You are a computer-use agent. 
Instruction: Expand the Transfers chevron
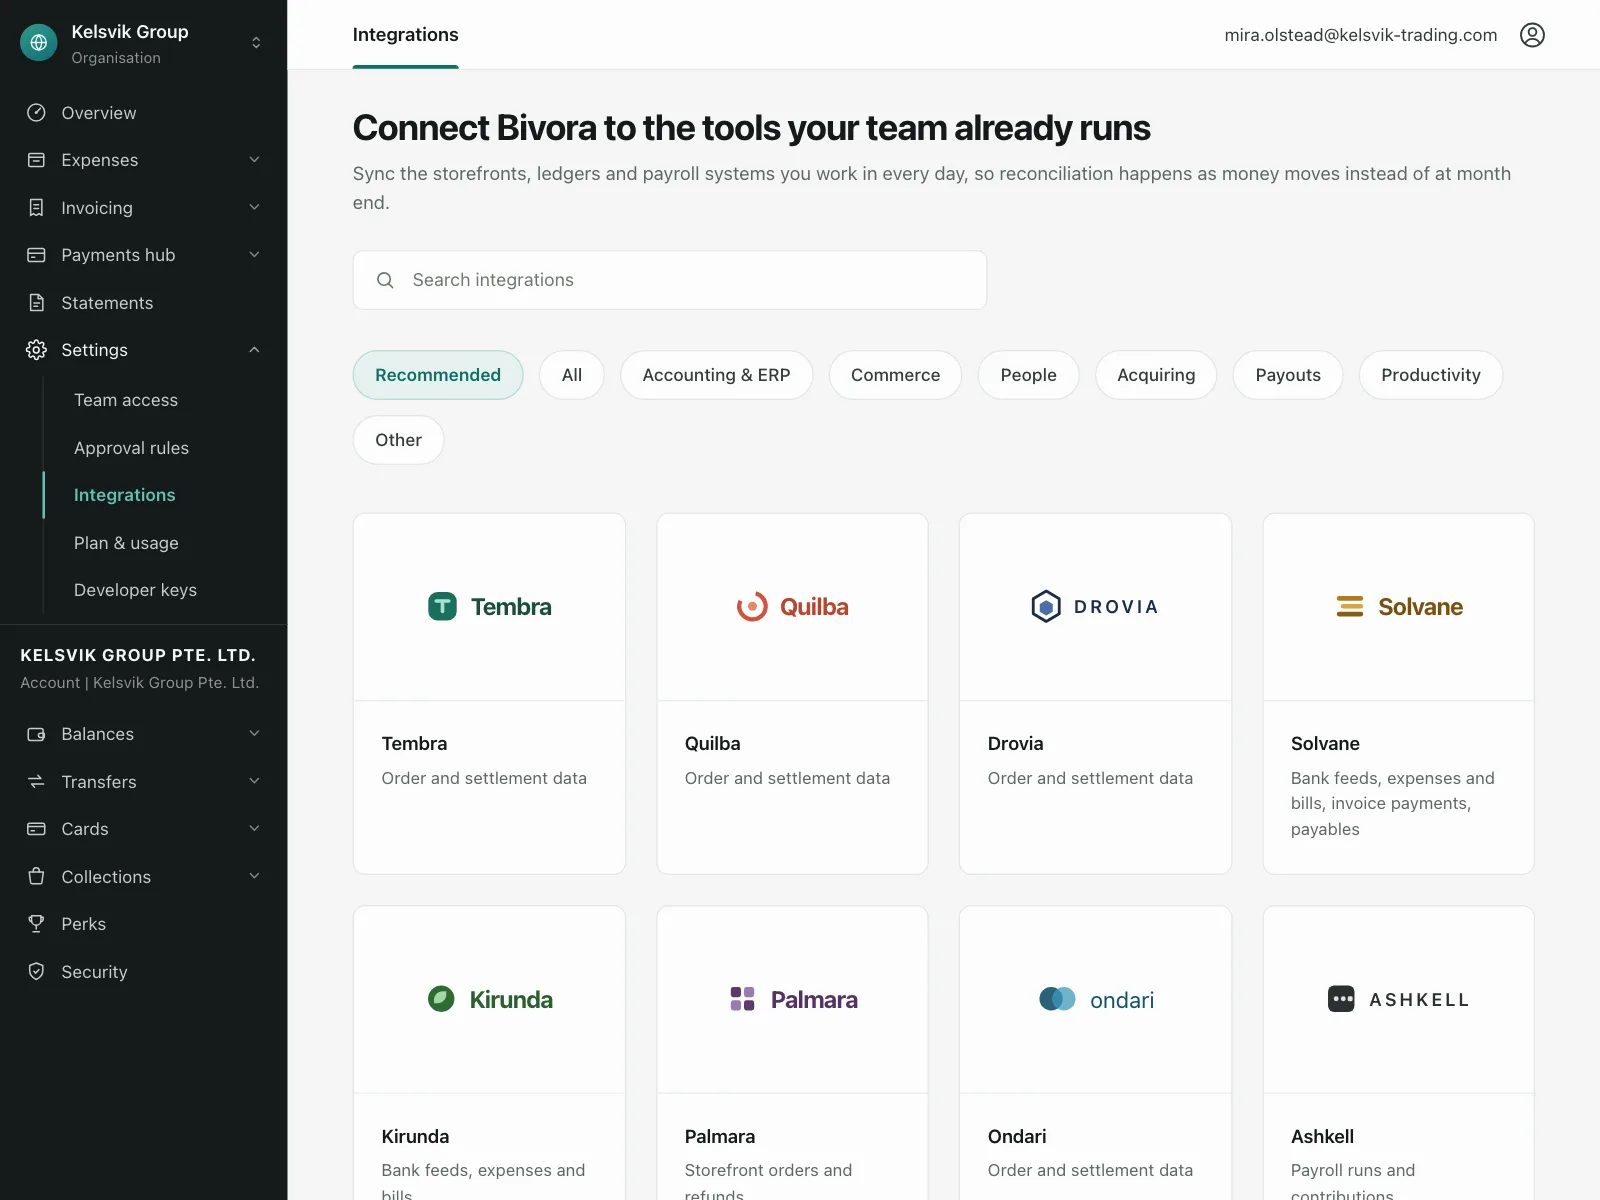click(254, 782)
